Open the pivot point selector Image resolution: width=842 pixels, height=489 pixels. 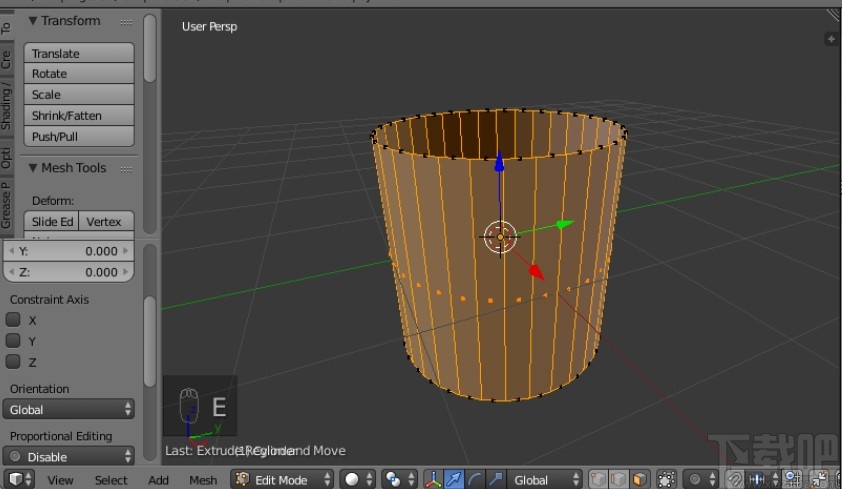click(x=399, y=479)
